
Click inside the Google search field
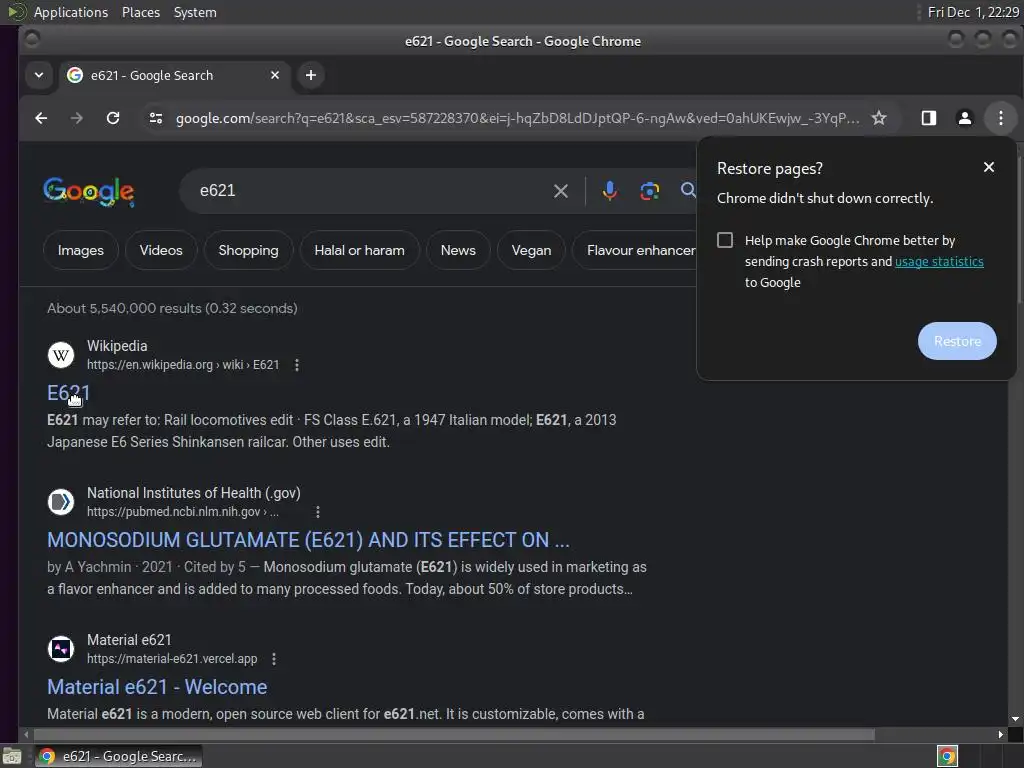point(372,191)
